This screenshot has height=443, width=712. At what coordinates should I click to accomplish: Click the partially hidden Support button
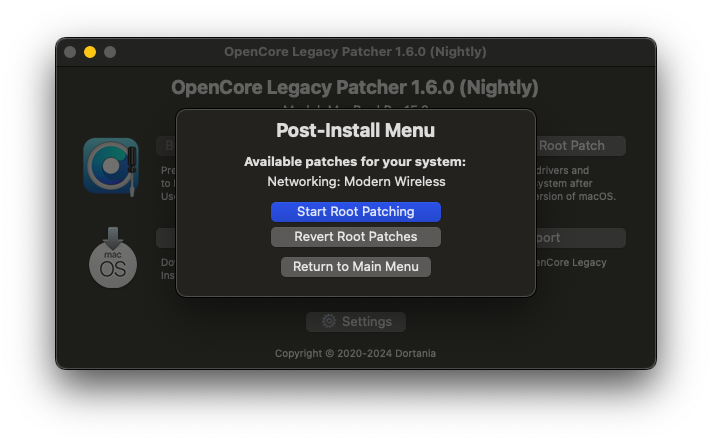pos(580,238)
